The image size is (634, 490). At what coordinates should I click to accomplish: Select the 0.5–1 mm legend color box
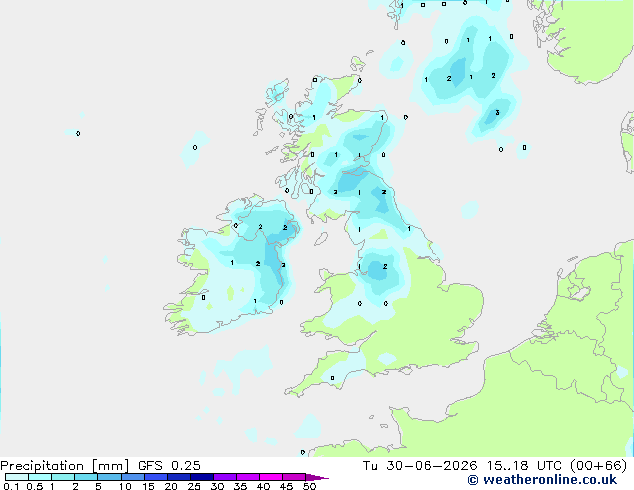point(40,477)
